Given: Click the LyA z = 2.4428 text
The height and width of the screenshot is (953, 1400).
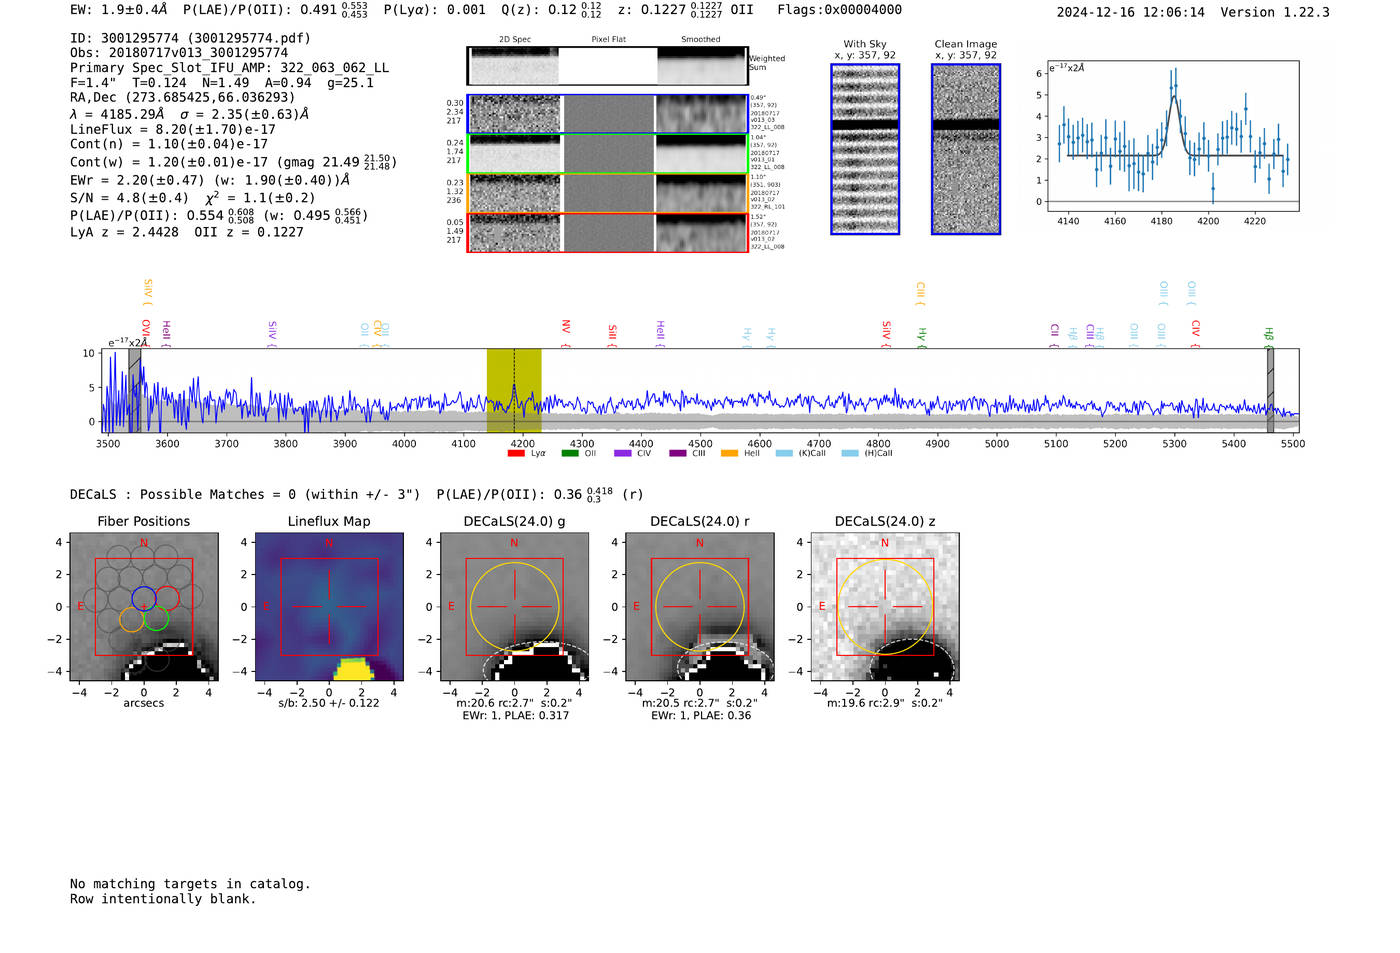Looking at the screenshot, I should pos(124,232).
